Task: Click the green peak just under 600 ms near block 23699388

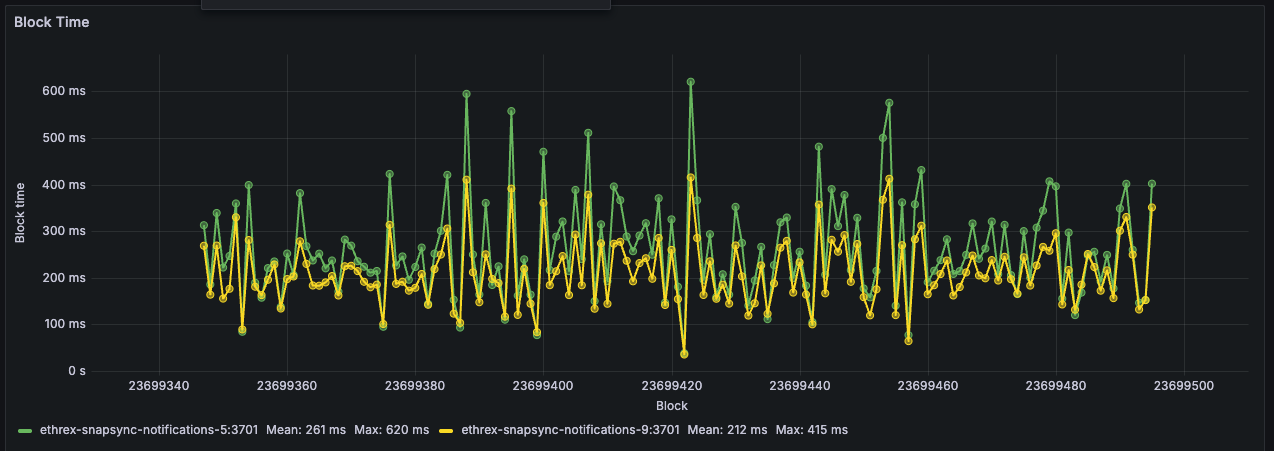Action: coord(466,94)
